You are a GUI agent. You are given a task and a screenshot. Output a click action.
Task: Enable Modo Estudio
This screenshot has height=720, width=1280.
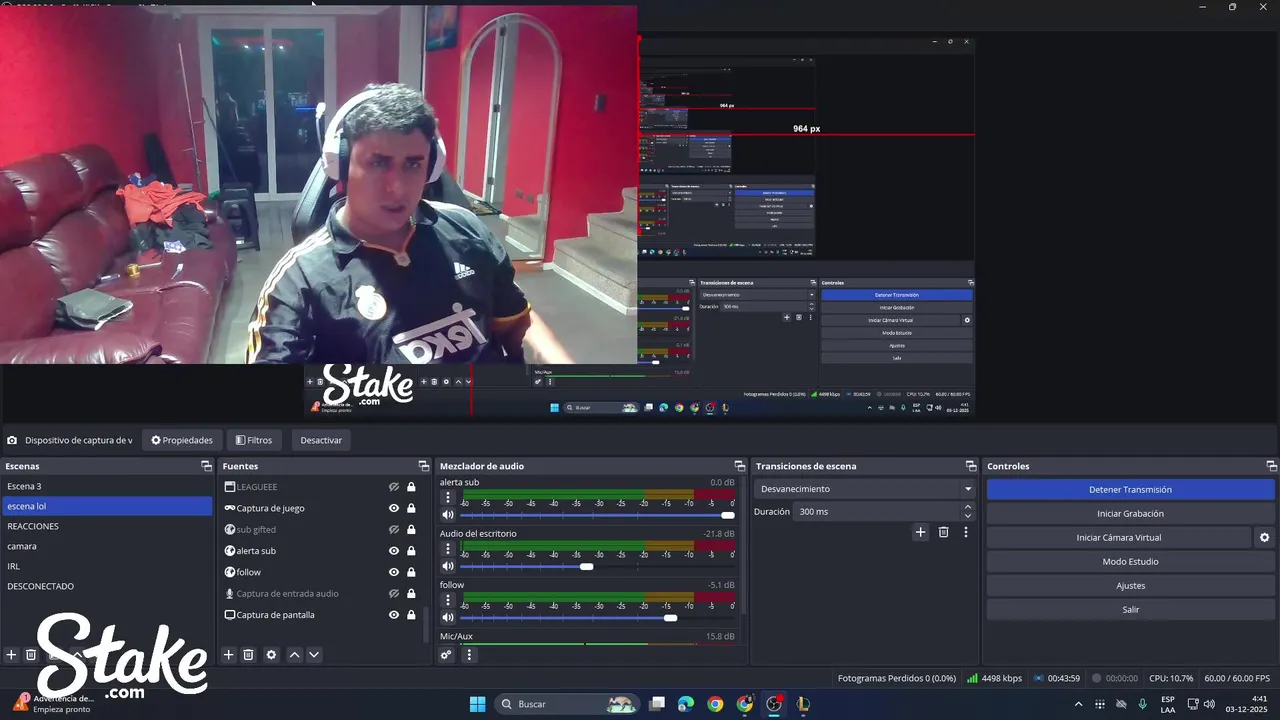pyautogui.click(x=1130, y=562)
